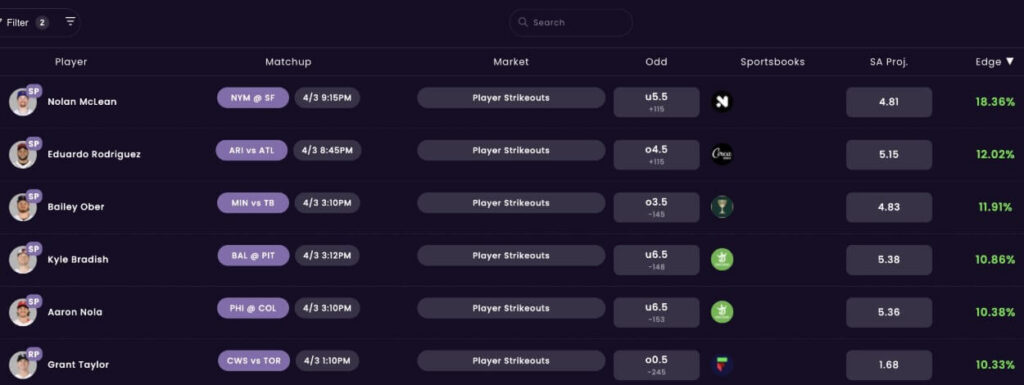Select the NYM @ SF matchup pill
1024x385 pixels.
pyautogui.click(x=253, y=98)
